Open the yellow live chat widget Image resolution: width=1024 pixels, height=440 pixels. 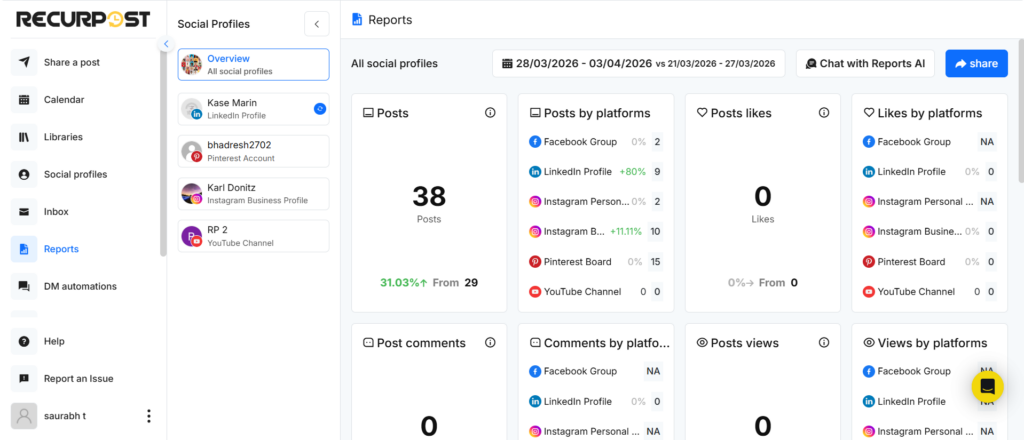[987, 386]
